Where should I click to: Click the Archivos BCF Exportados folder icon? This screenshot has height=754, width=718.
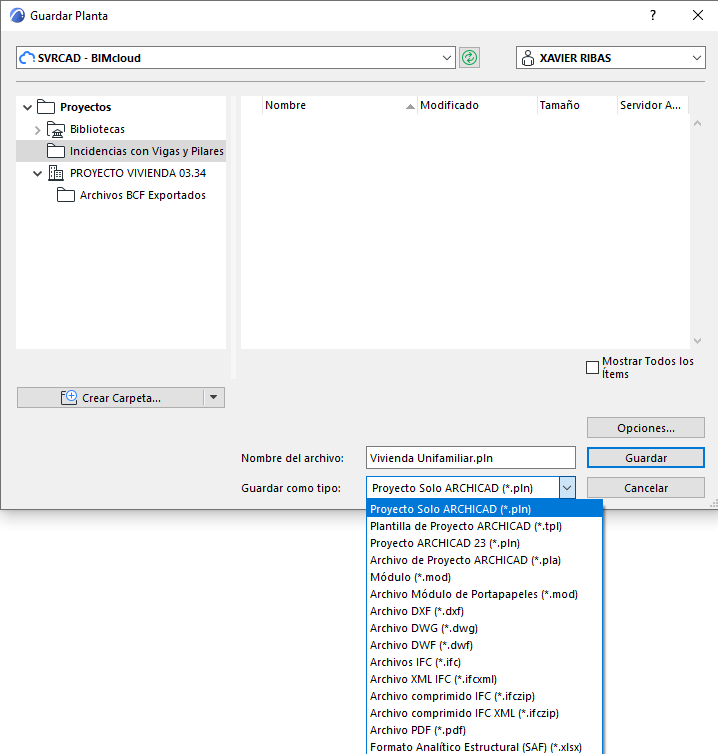(x=66, y=195)
